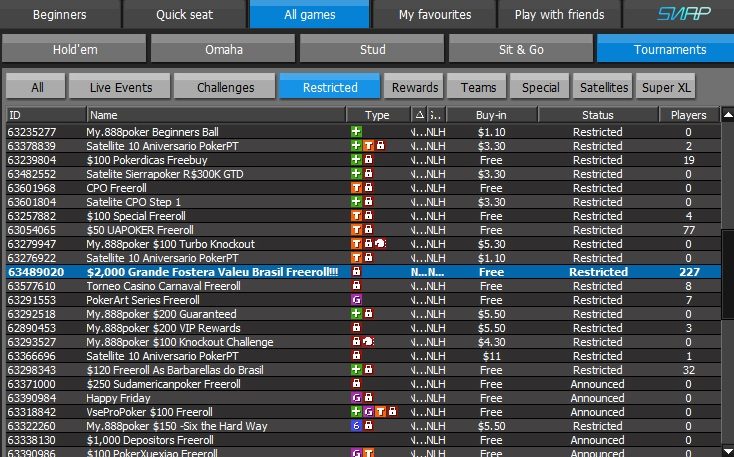This screenshot has width=734, height=457.
Task: Click green plus icon in As Barbarellas row
Action: (x=356, y=369)
